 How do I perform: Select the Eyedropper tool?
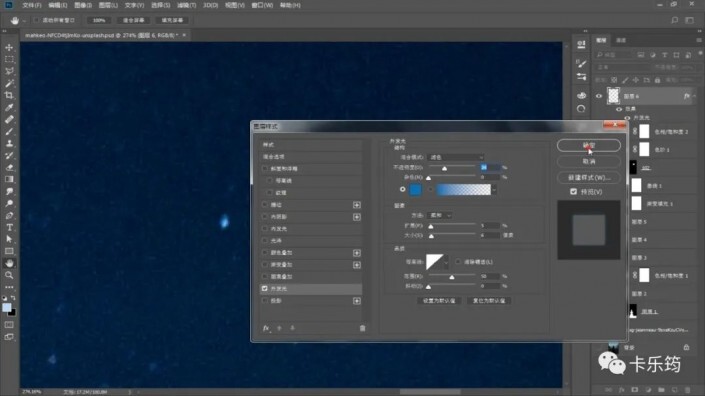[9, 107]
